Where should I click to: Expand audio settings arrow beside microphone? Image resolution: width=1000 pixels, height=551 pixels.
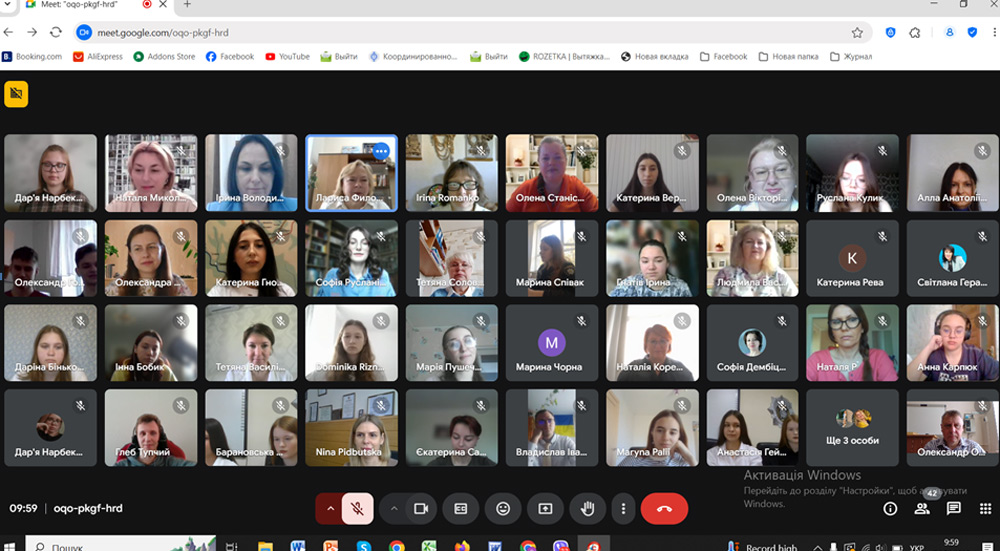329,508
